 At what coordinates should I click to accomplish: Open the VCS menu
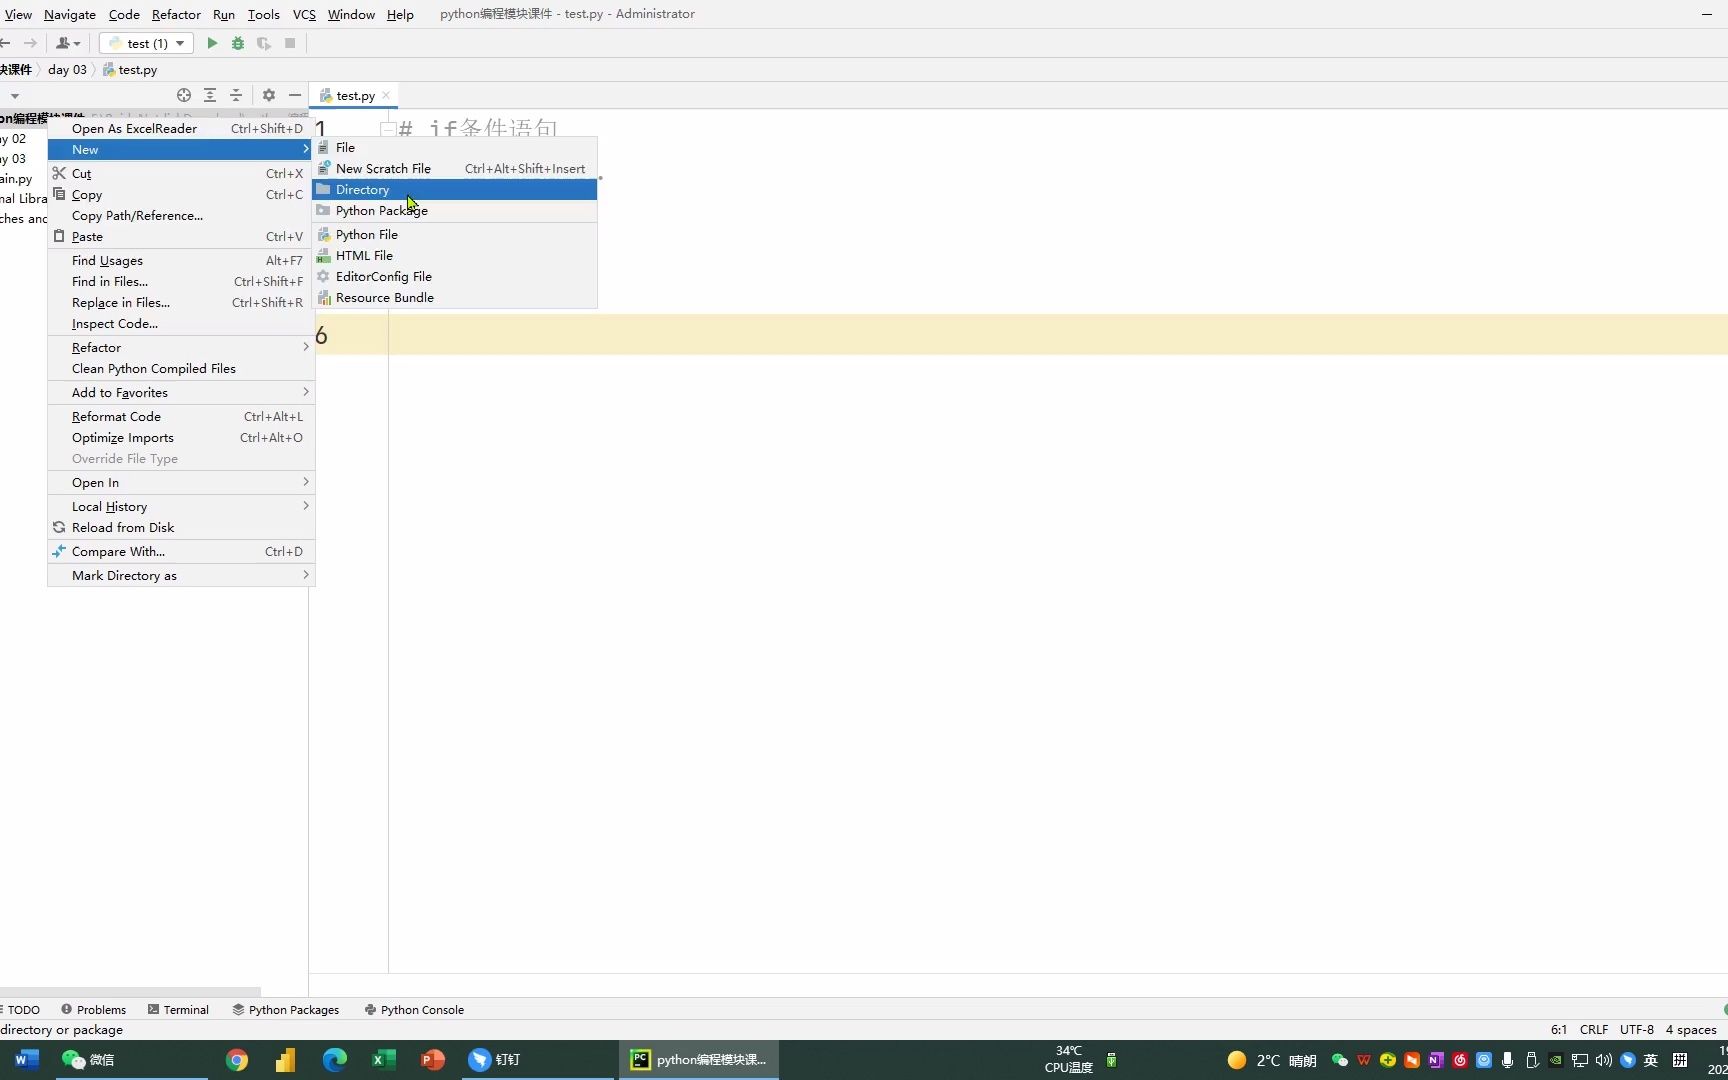click(304, 14)
